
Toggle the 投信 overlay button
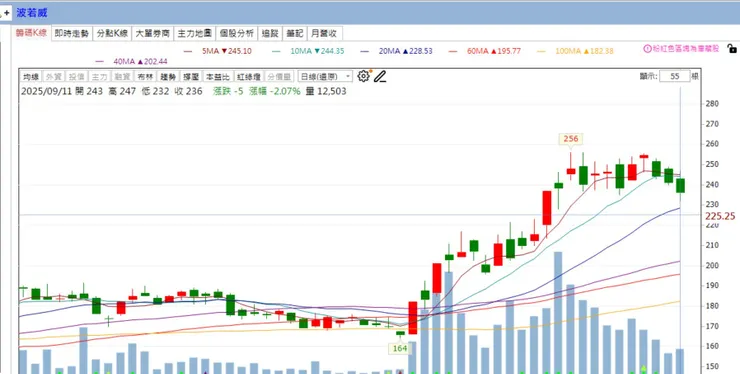tap(76, 76)
